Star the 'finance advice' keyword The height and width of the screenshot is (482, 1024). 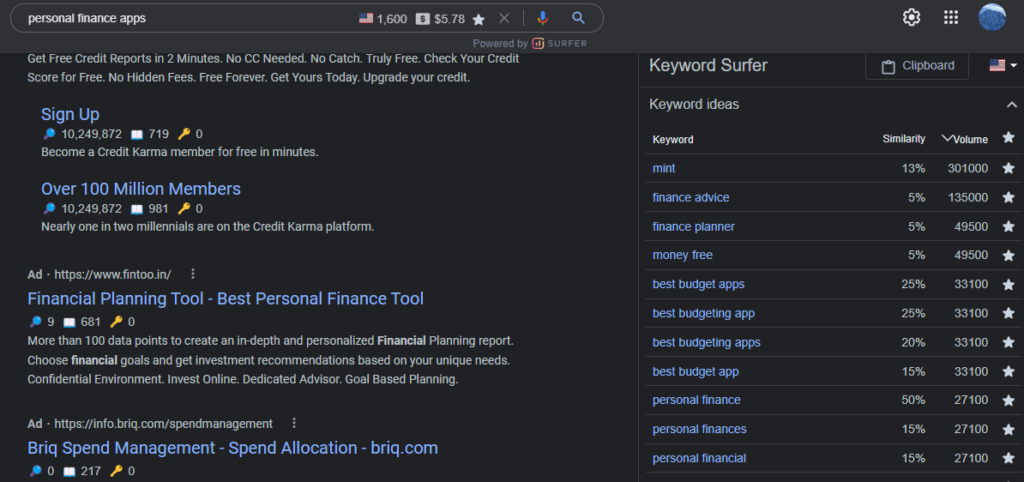pos(1008,197)
